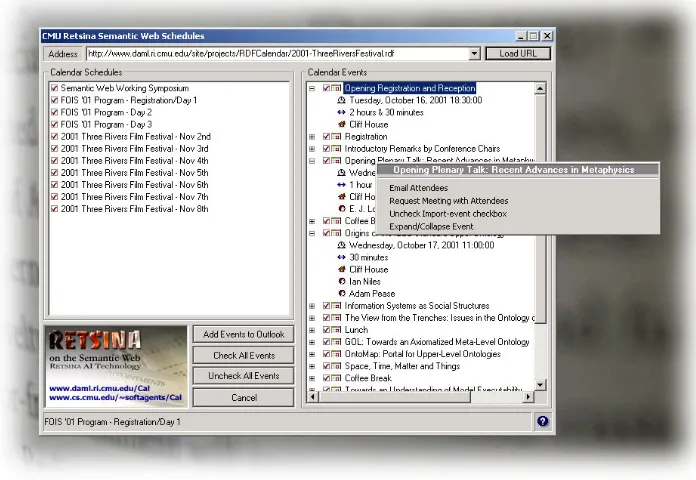Screen dimensions: 696x480
Task: Uncheck Three Rivers Film Festival - Nov 2nd
Action: 55,136
